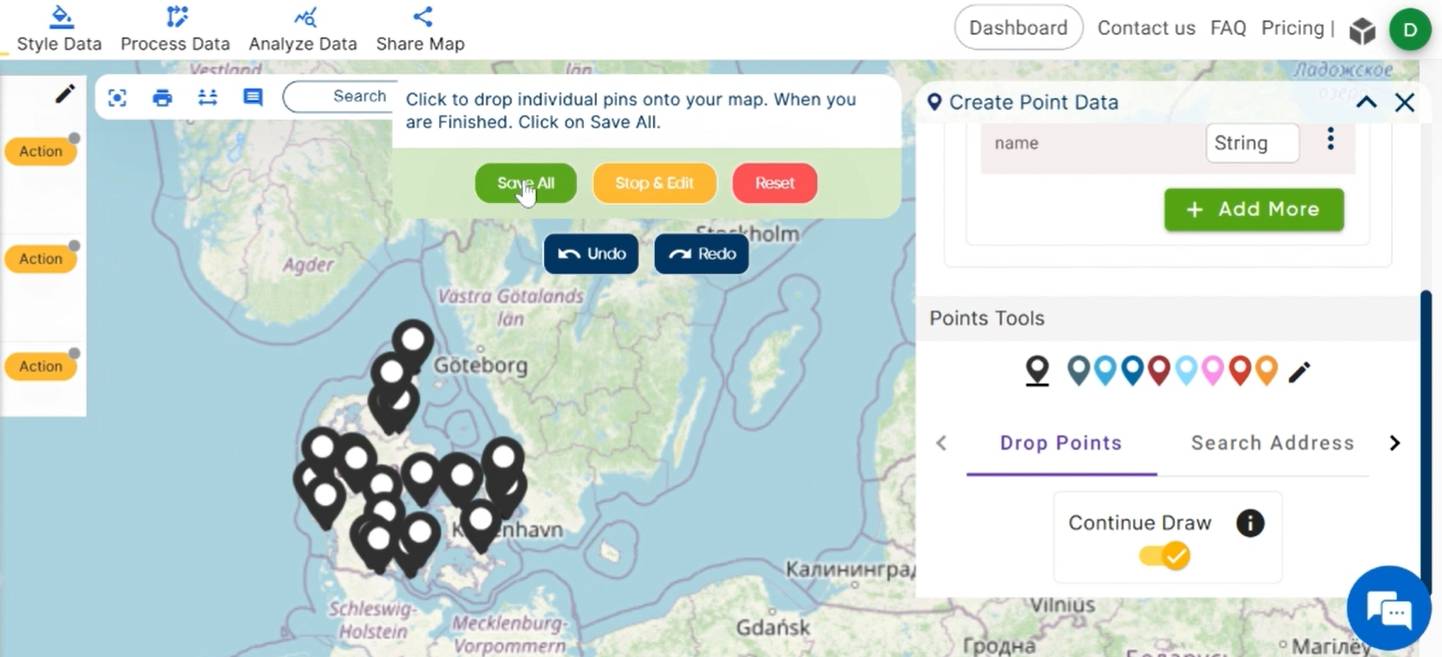Open the live chat bubble
This screenshot has width=1442, height=657.
pos(1389,609)
